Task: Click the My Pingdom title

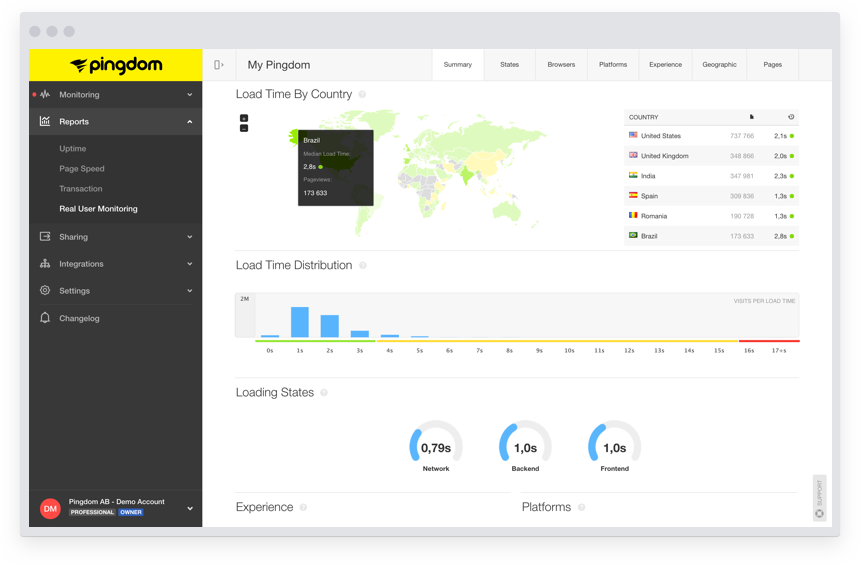Action: point(279,65)
